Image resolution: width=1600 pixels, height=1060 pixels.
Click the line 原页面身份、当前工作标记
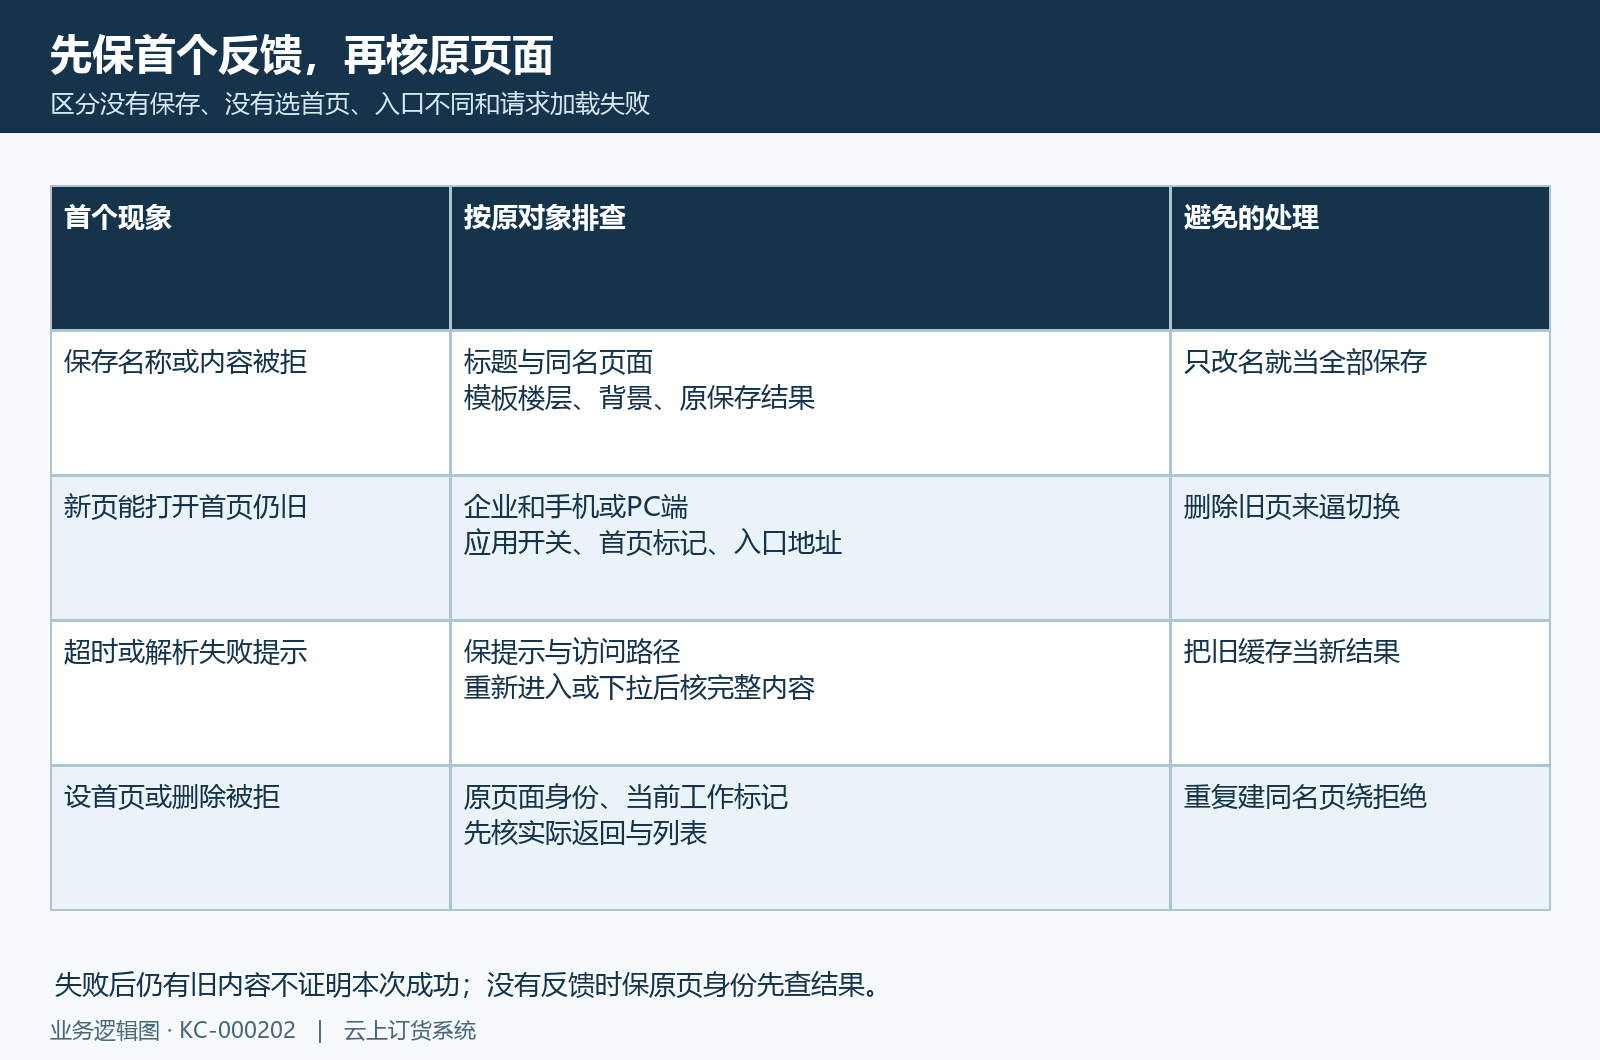pos(626,797)
